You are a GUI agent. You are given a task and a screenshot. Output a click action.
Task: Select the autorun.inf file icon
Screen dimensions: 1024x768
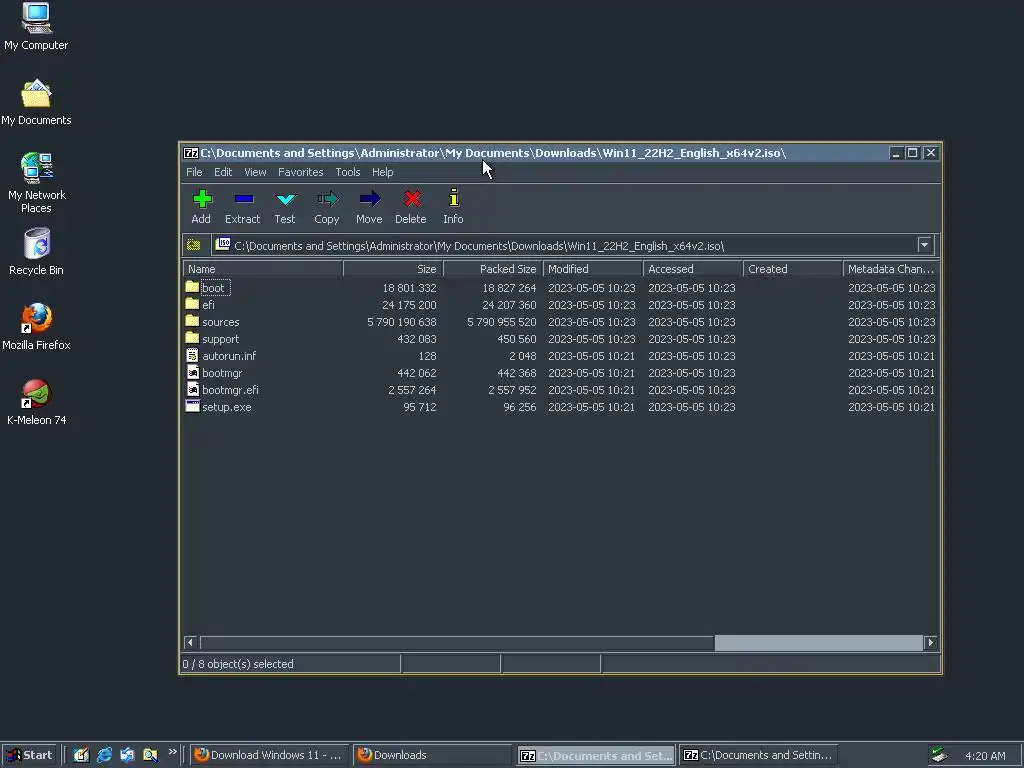tap(192, 355)
